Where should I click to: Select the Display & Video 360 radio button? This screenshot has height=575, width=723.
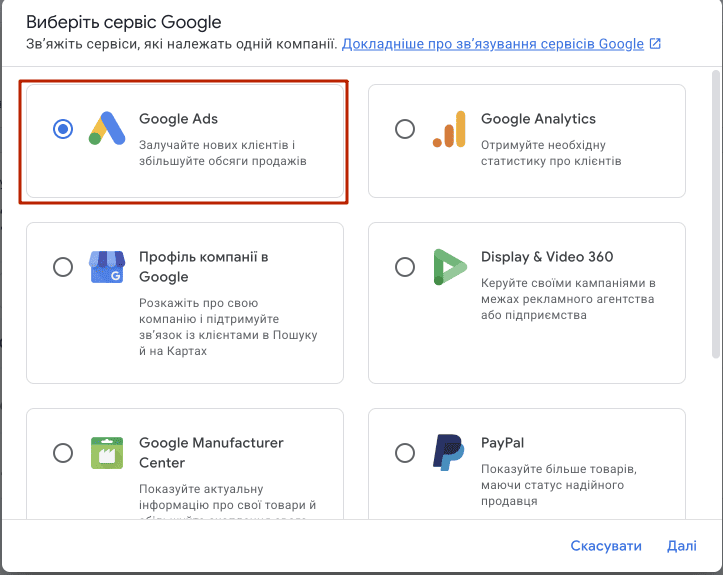point(405,267)
